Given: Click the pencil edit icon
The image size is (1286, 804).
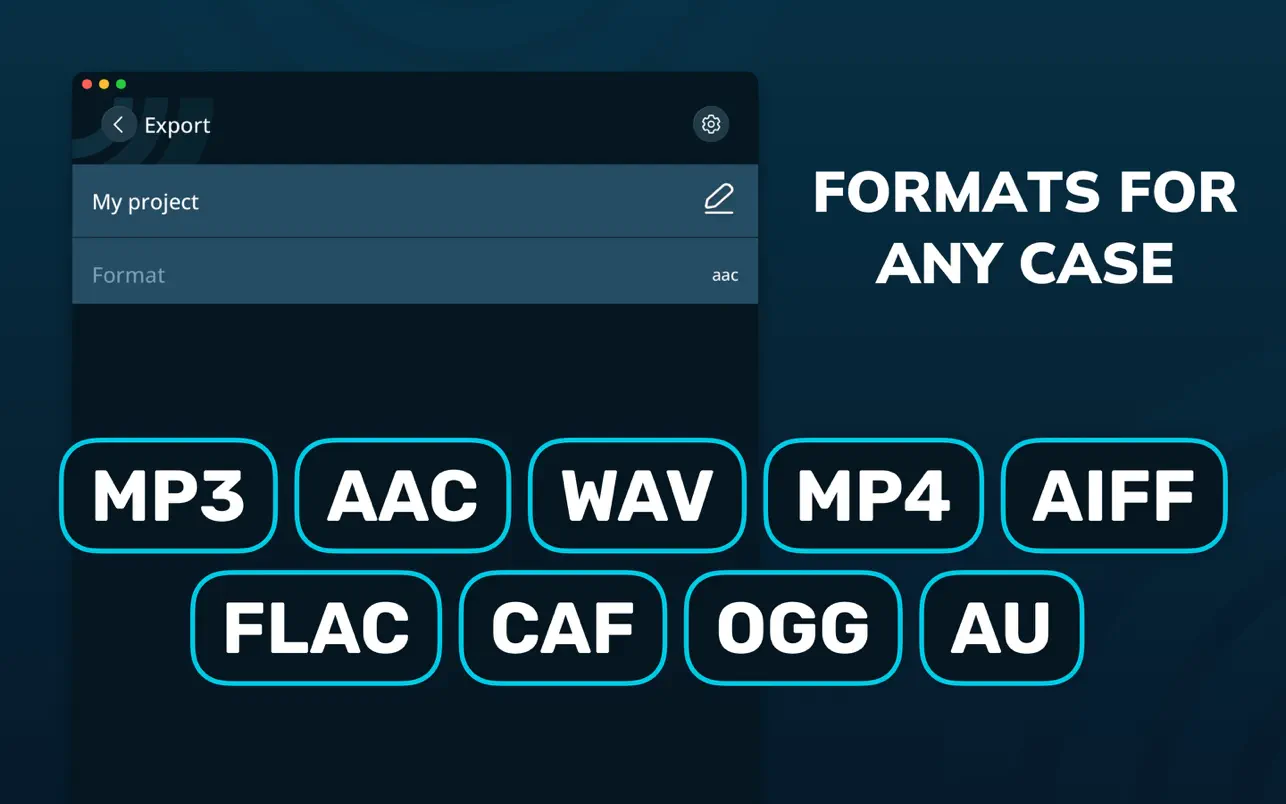Looking at the screenshot, I should [718, 200].
